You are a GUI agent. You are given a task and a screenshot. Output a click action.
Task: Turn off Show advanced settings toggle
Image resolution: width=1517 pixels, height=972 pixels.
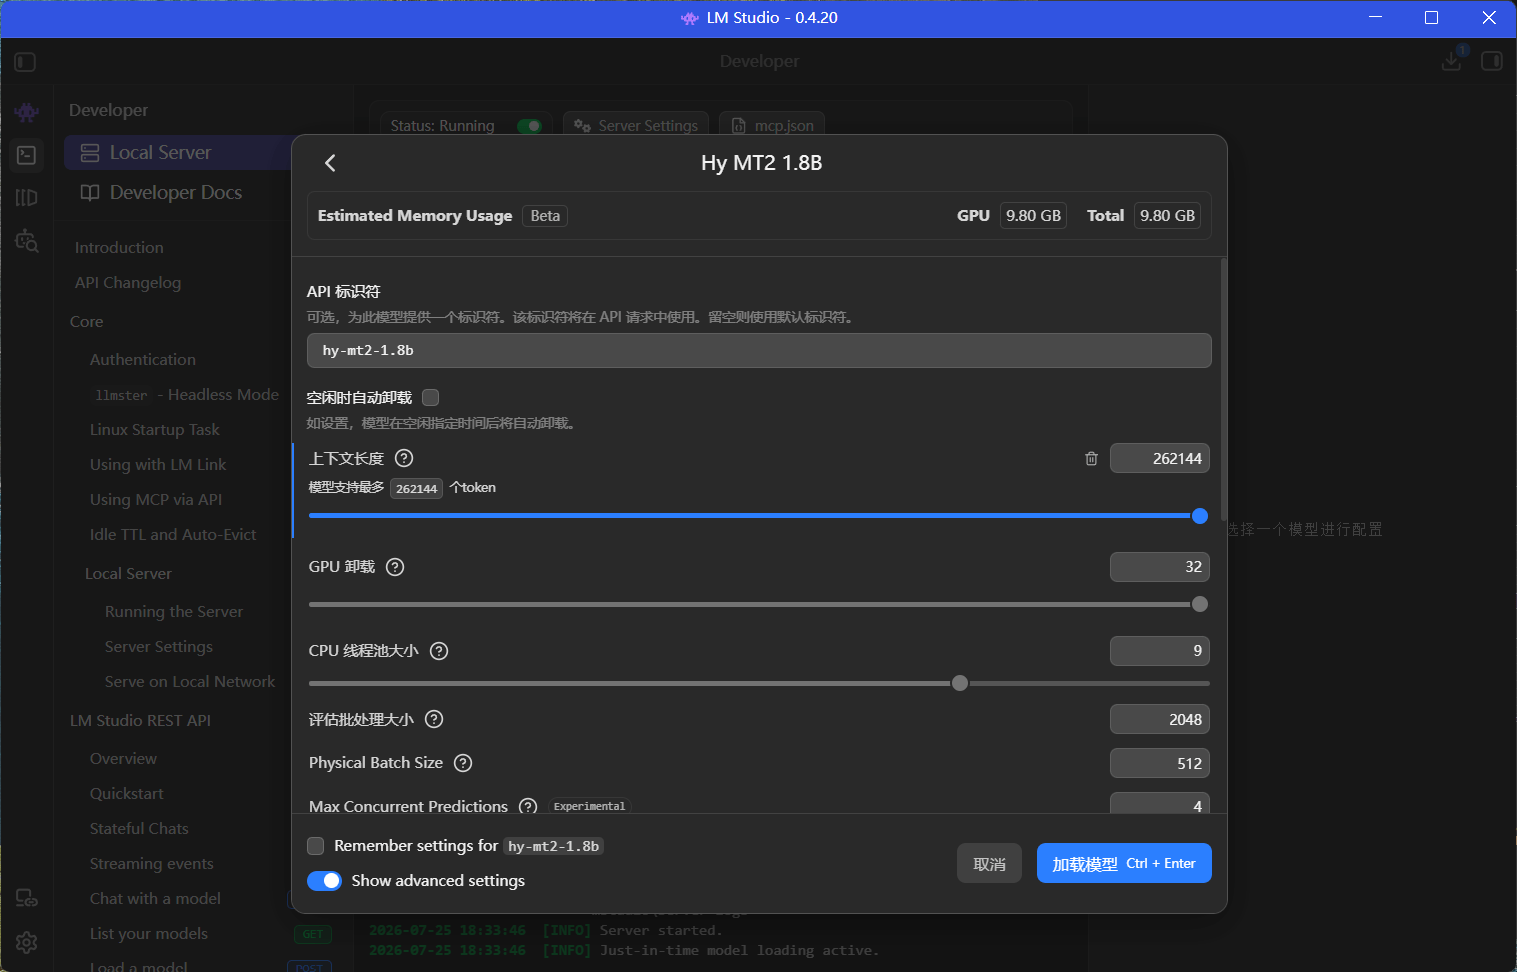[324, 881]
